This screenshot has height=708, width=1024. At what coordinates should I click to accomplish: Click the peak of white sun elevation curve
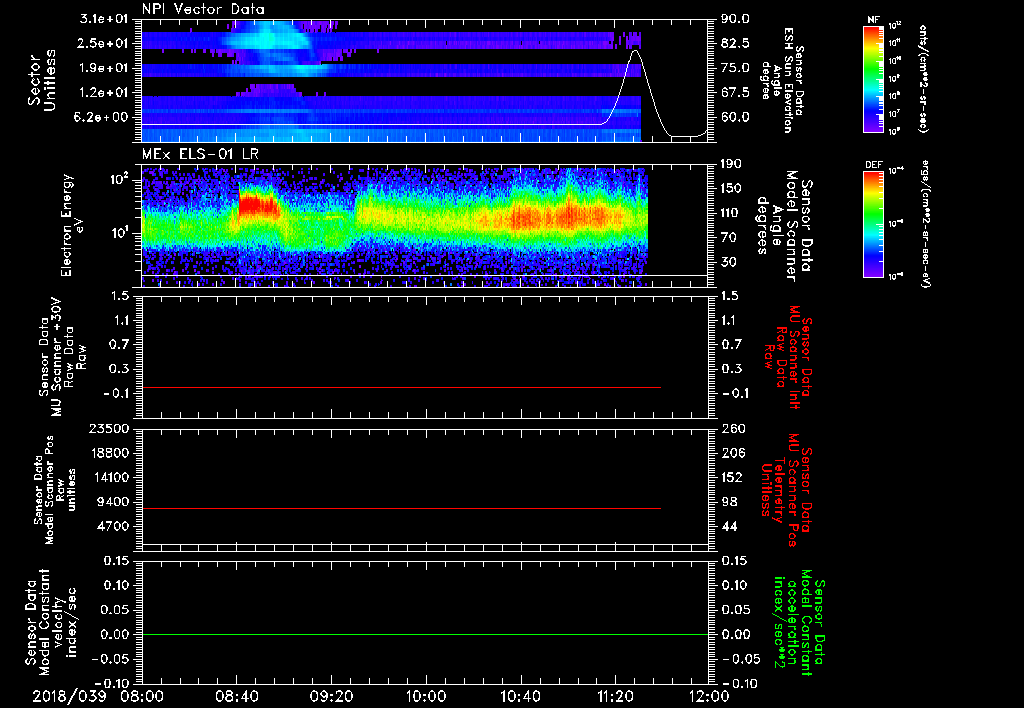click(635, 51)
